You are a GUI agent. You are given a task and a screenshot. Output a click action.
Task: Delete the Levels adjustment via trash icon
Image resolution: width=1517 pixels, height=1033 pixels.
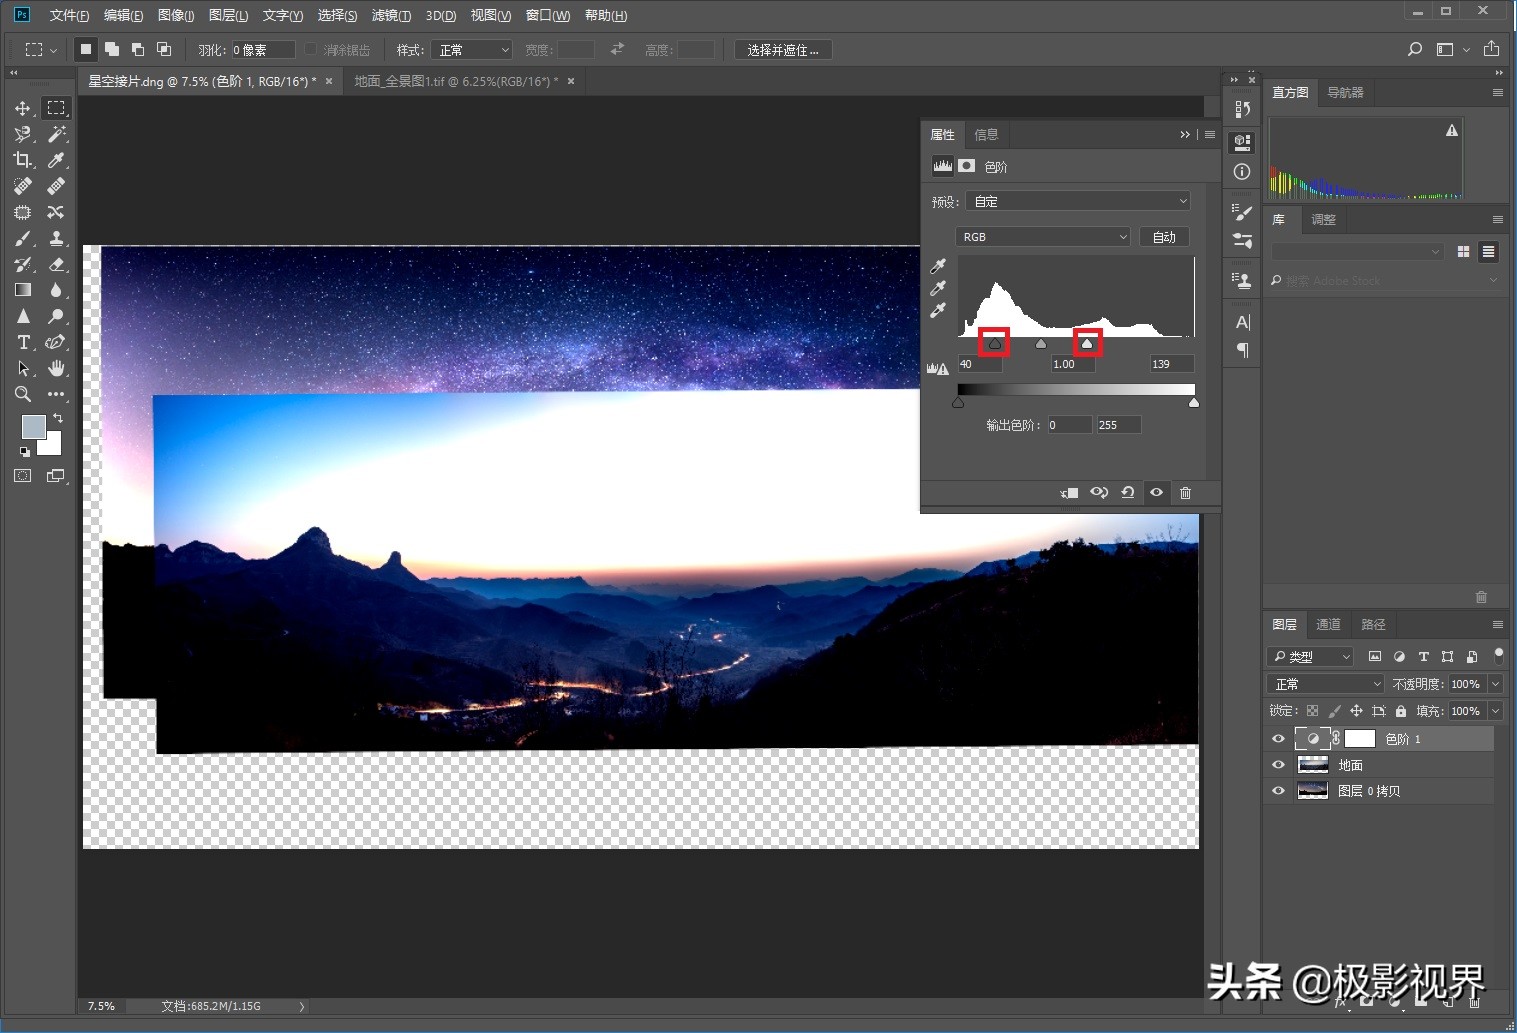[1185, 493]
